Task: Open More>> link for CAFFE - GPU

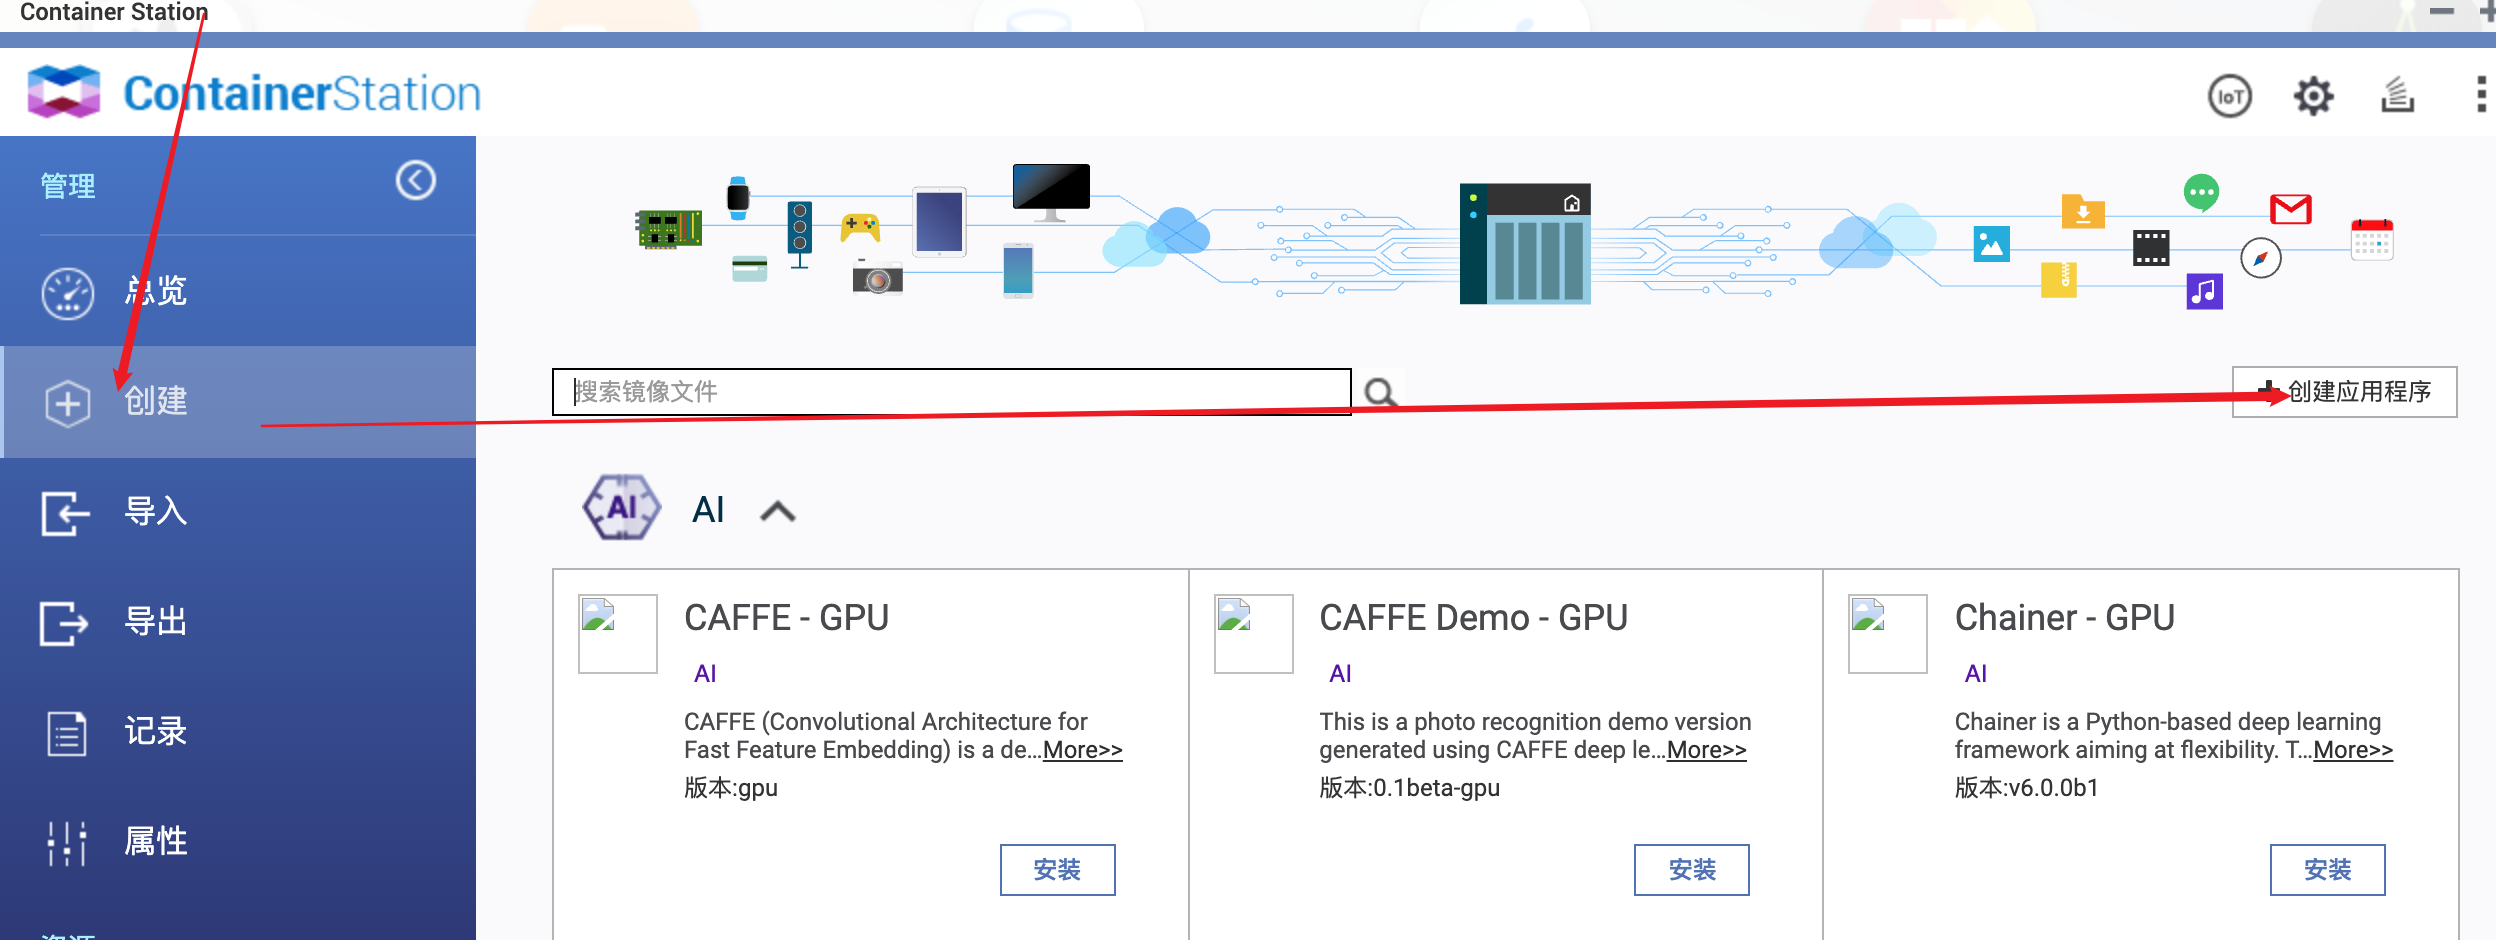Action: click(x=1082, y=750)
